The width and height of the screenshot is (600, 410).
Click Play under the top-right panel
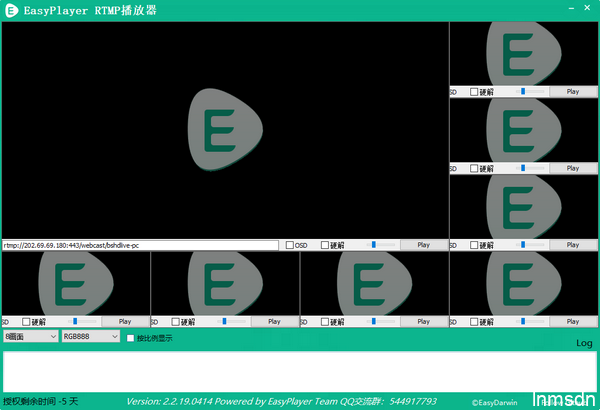point(573,91)
